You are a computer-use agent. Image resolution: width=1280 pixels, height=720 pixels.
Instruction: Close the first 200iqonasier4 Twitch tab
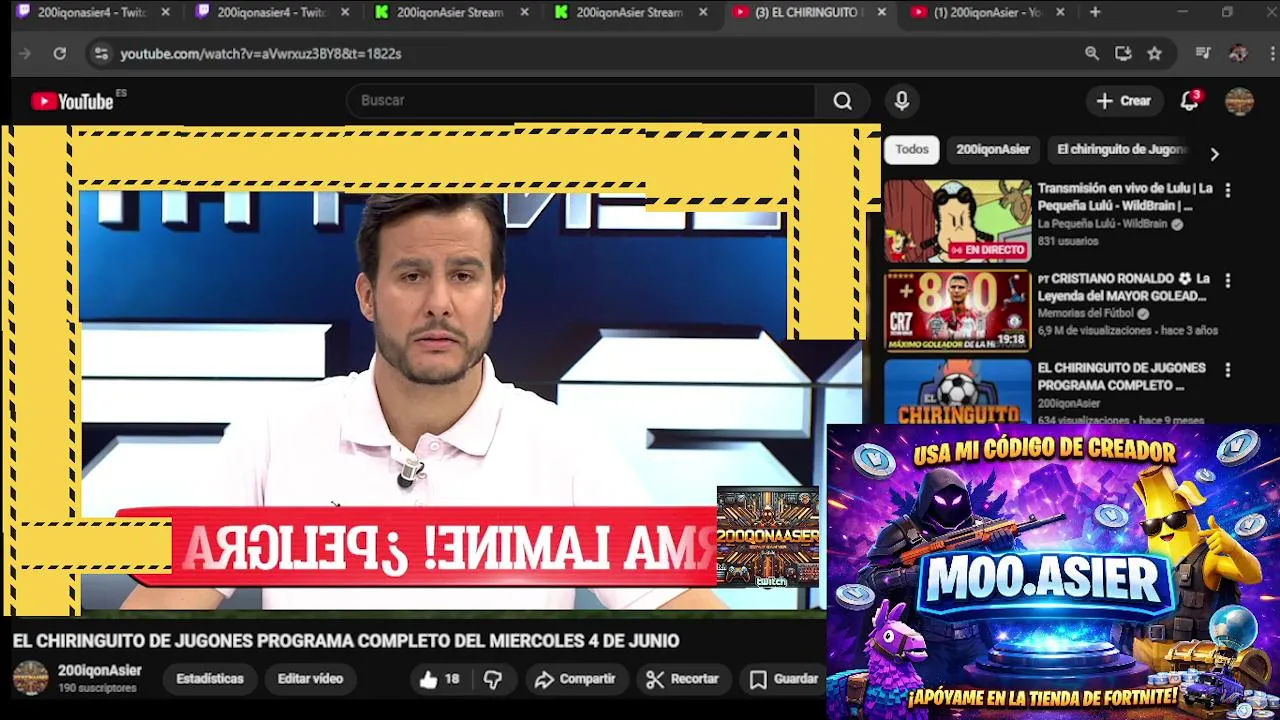click(x=166, y=12)
